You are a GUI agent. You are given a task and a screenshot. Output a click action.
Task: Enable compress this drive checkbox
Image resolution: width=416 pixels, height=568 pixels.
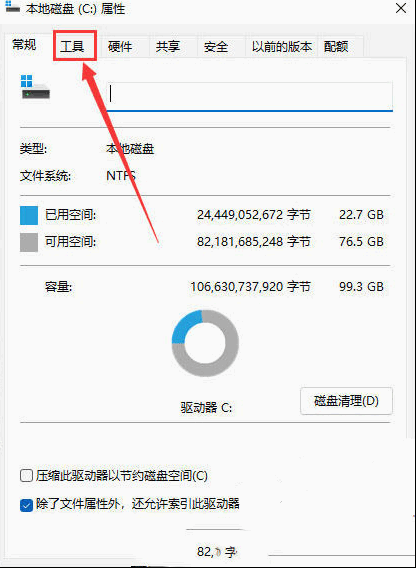(26, 476)
